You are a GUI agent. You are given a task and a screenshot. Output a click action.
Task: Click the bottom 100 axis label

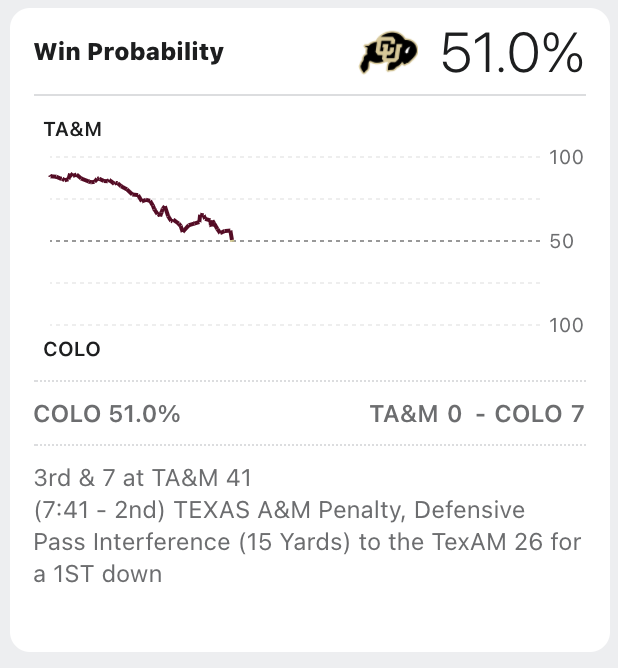pyautogui.click(x=567, y=325)
